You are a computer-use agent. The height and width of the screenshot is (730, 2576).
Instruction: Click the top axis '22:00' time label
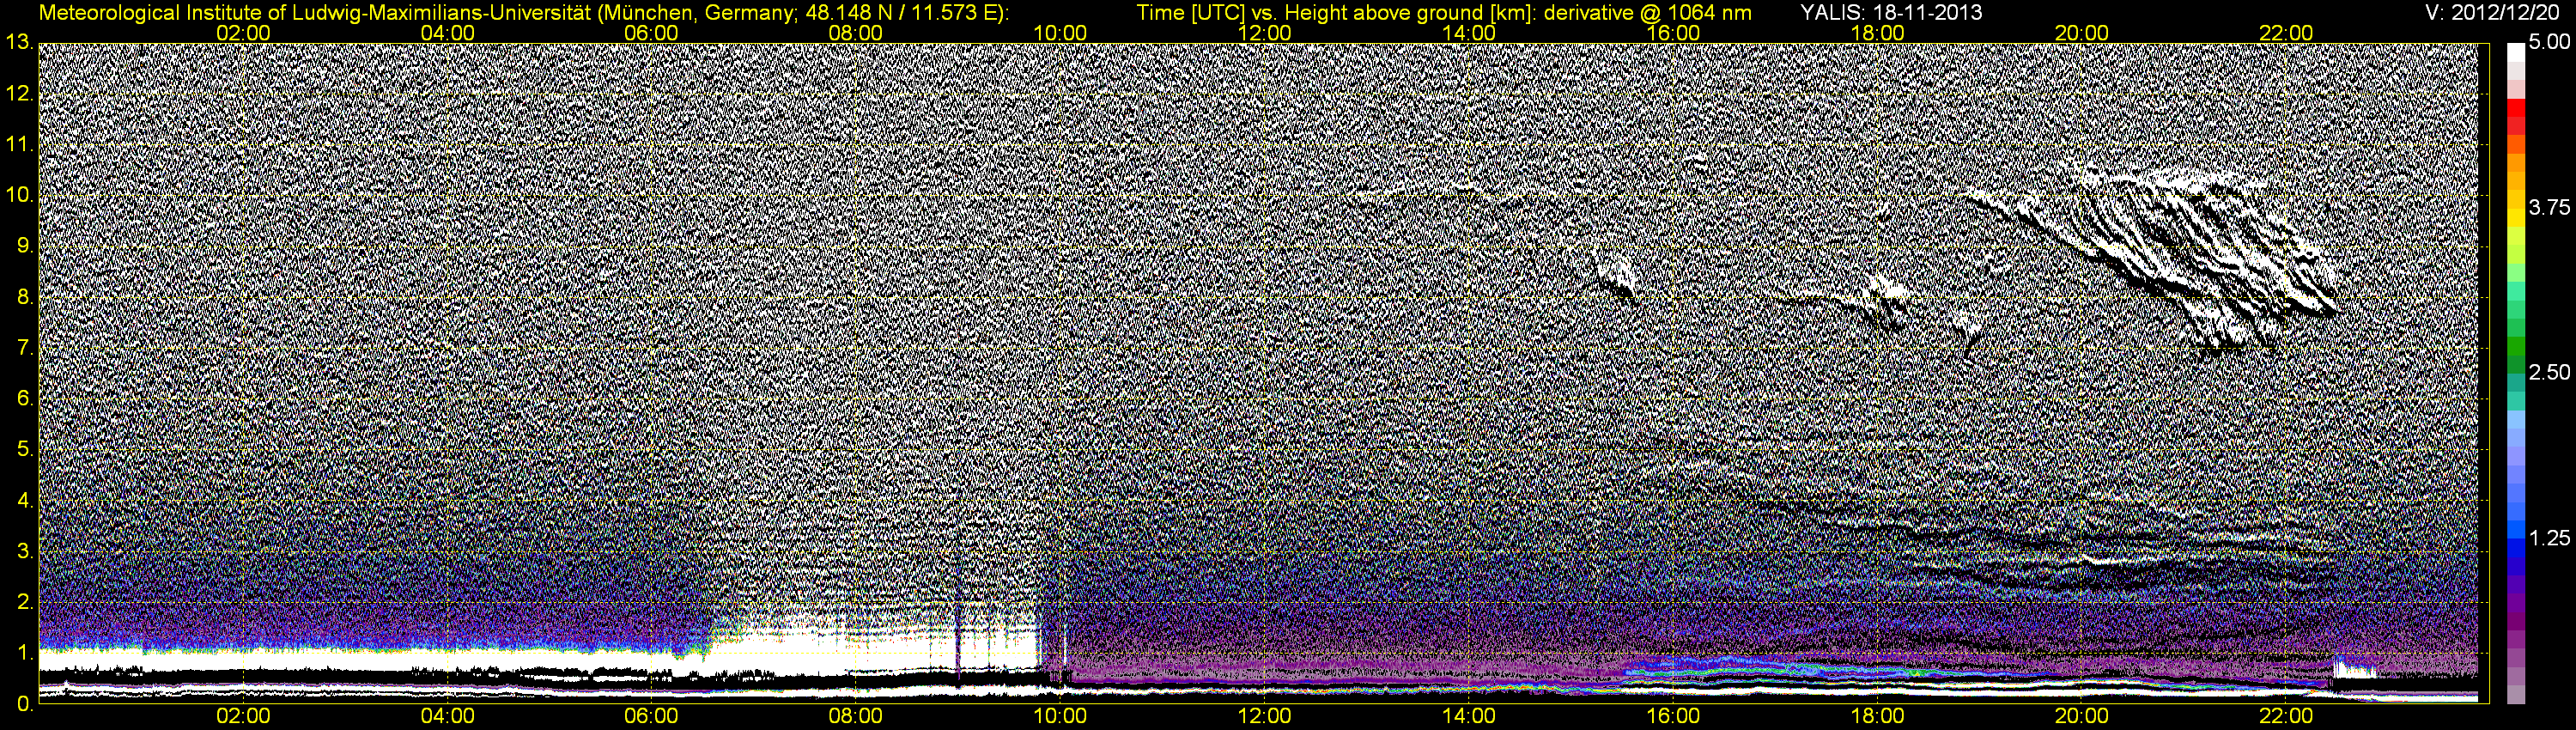(2286, 33)
